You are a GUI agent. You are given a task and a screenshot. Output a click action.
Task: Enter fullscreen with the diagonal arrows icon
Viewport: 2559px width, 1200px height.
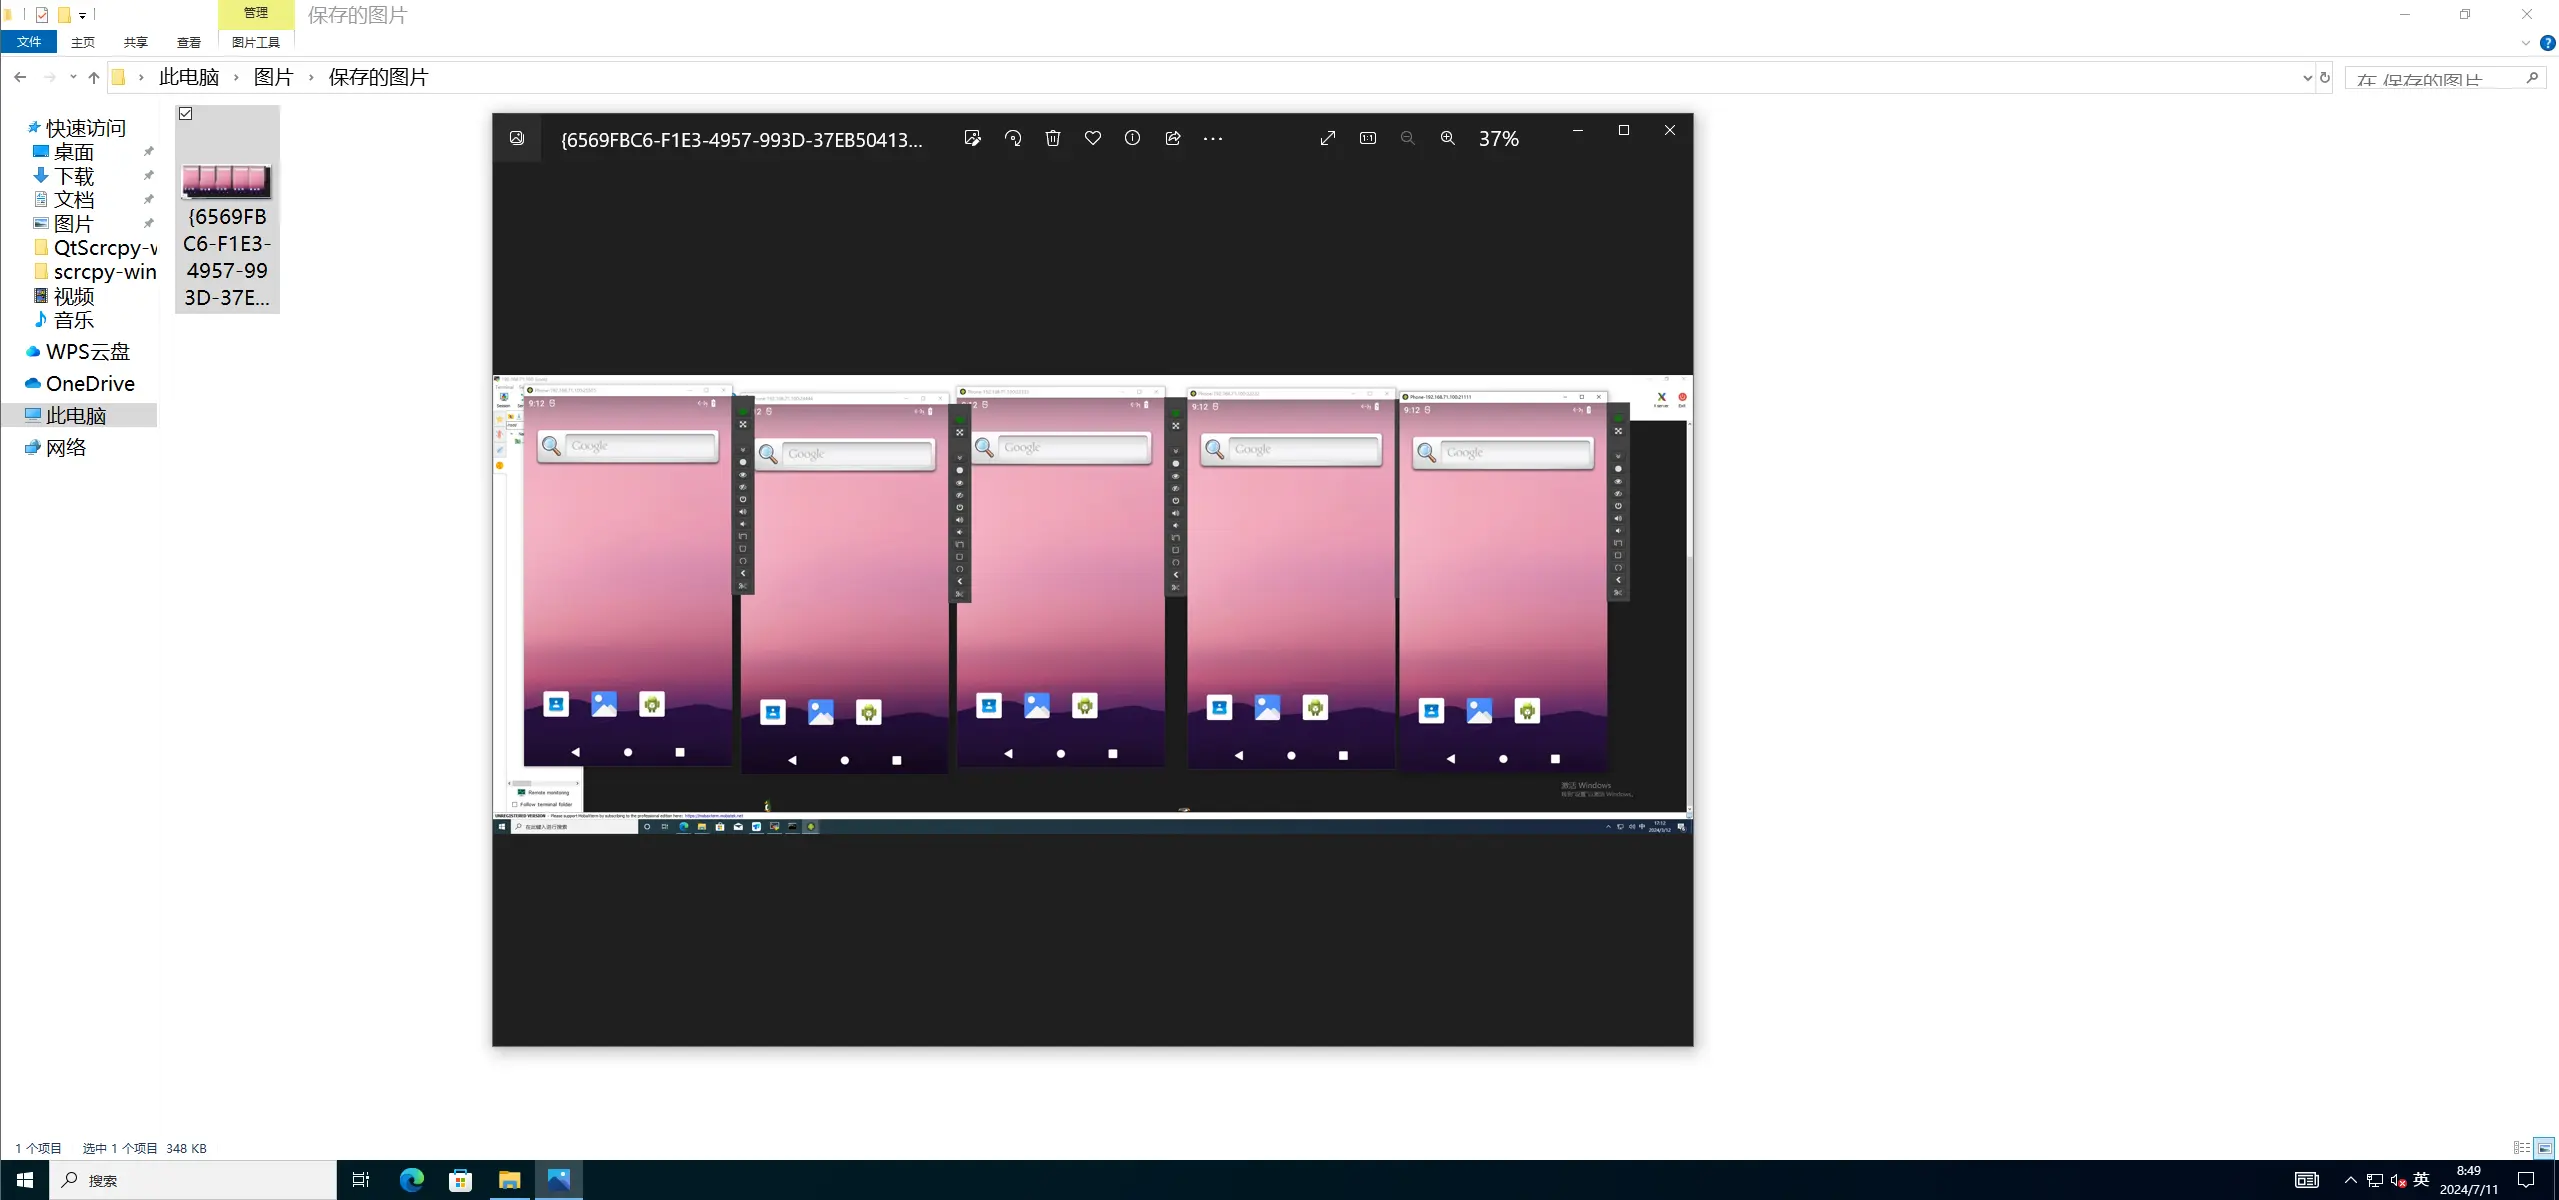[x=1328, y=139]
